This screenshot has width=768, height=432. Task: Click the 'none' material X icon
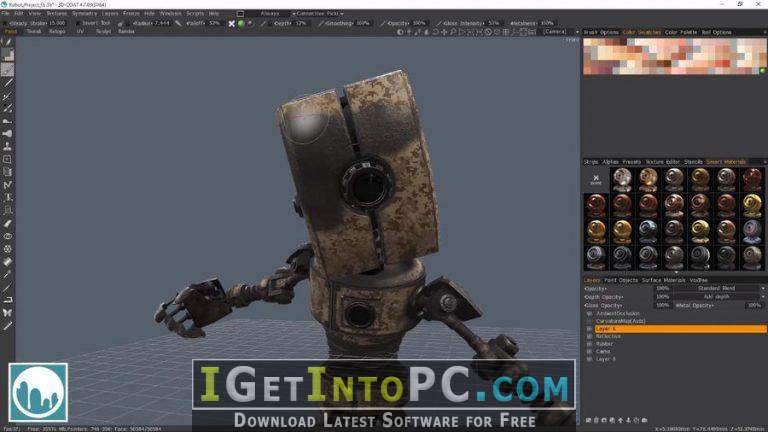(x=596, y=179)
